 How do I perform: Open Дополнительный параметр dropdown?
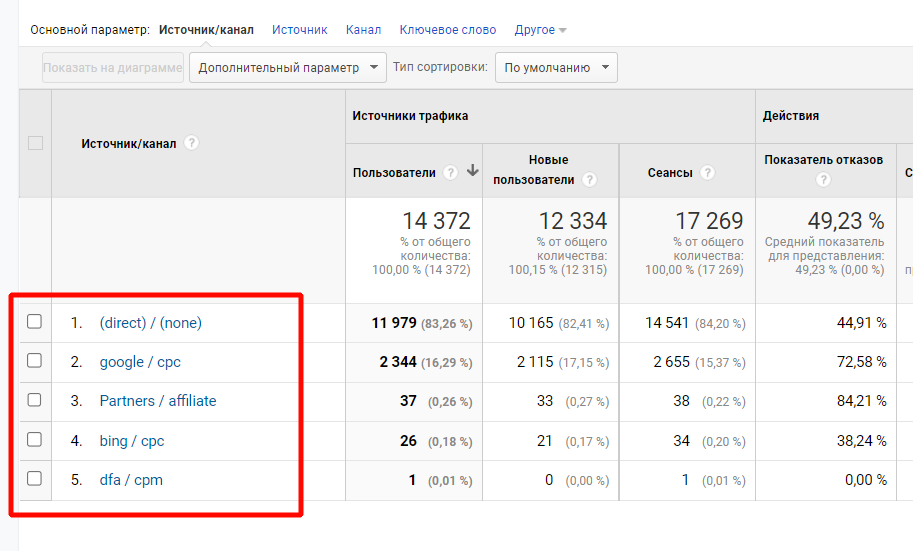288,68
